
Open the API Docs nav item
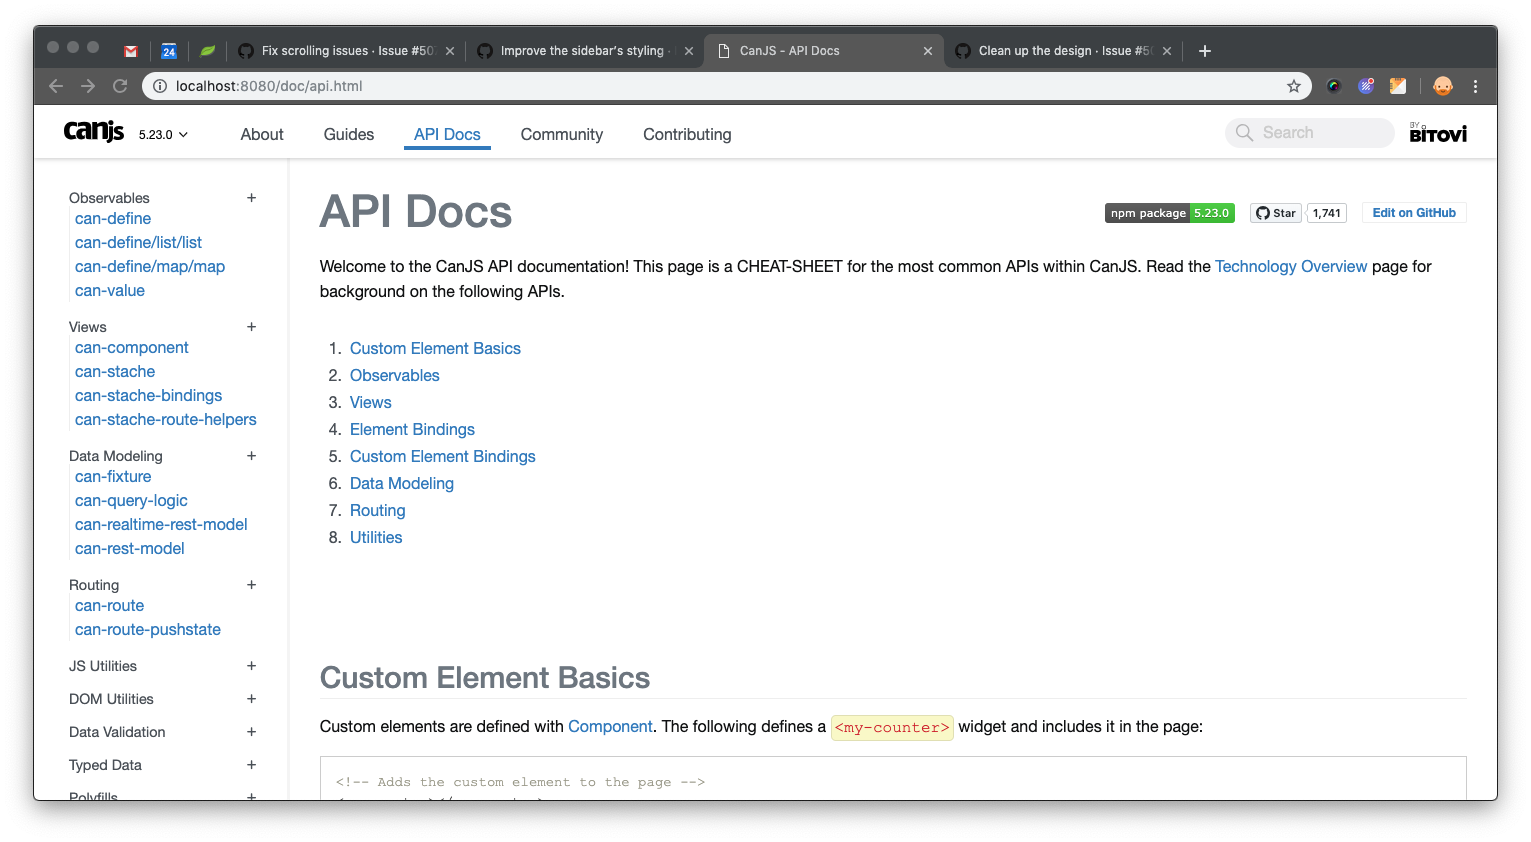[447, 134]
